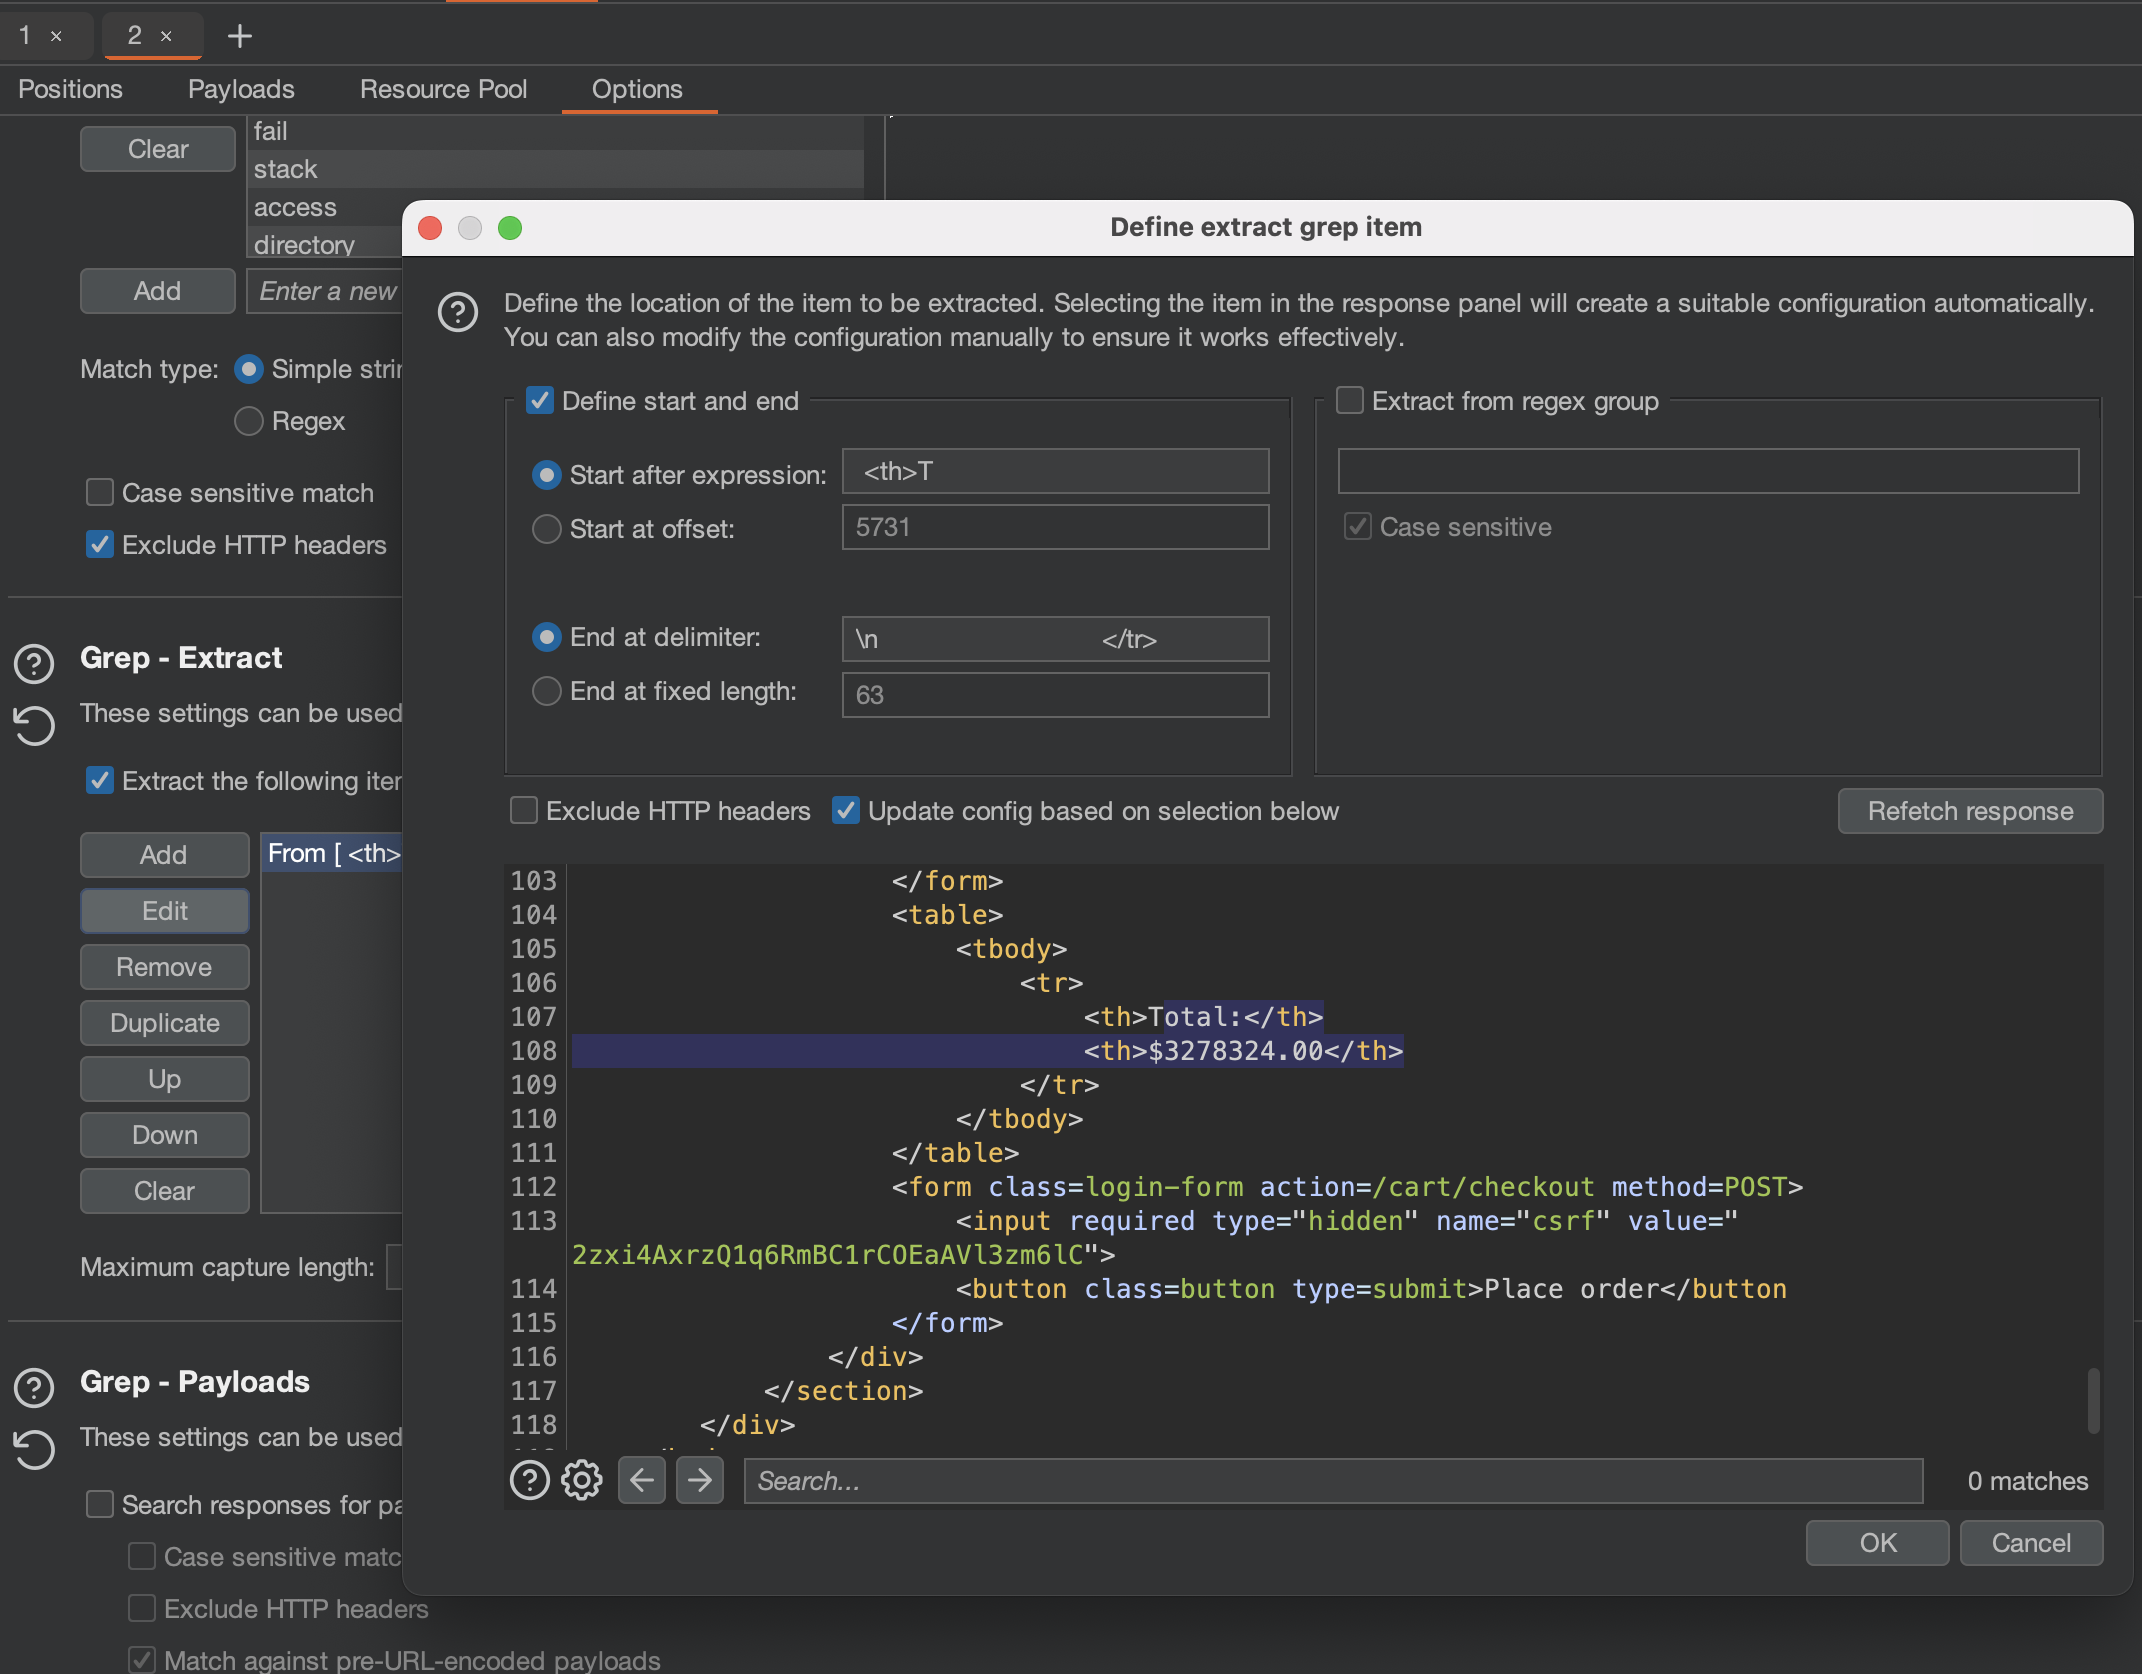The height and width of the screenshot is (1674, 2142).
Task: Open Grep - Extract help icon
Action: pyautogui.click(x=34, y=663)
